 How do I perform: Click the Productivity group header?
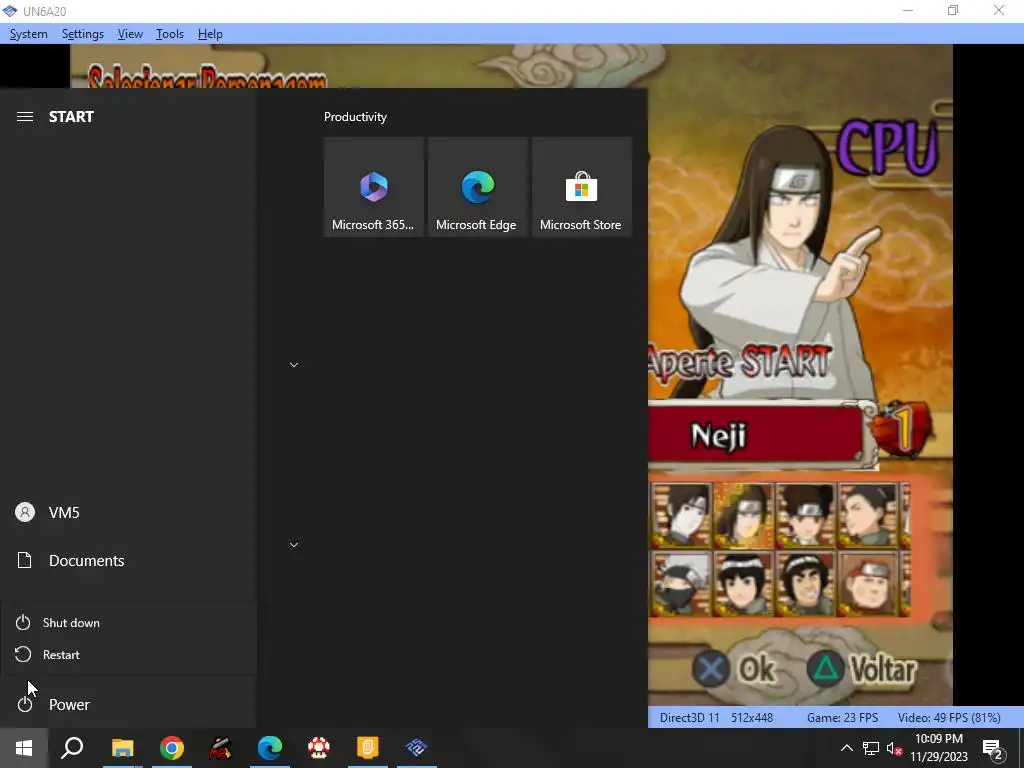355,117
